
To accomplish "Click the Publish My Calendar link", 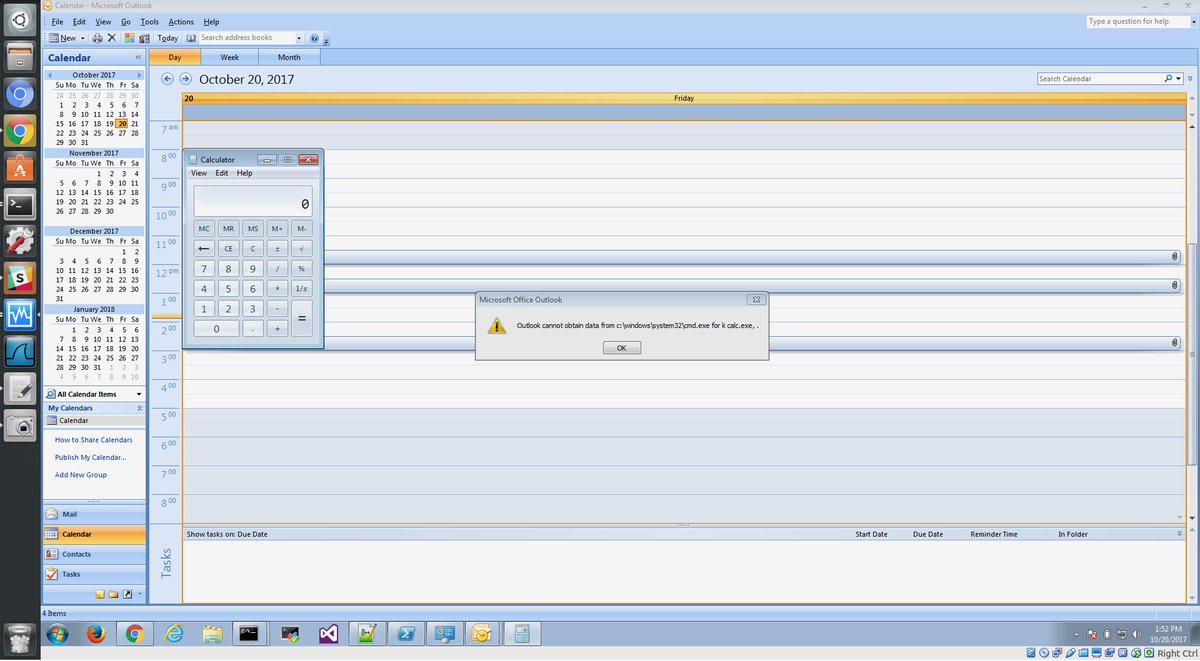I will (x=91, y=457).
